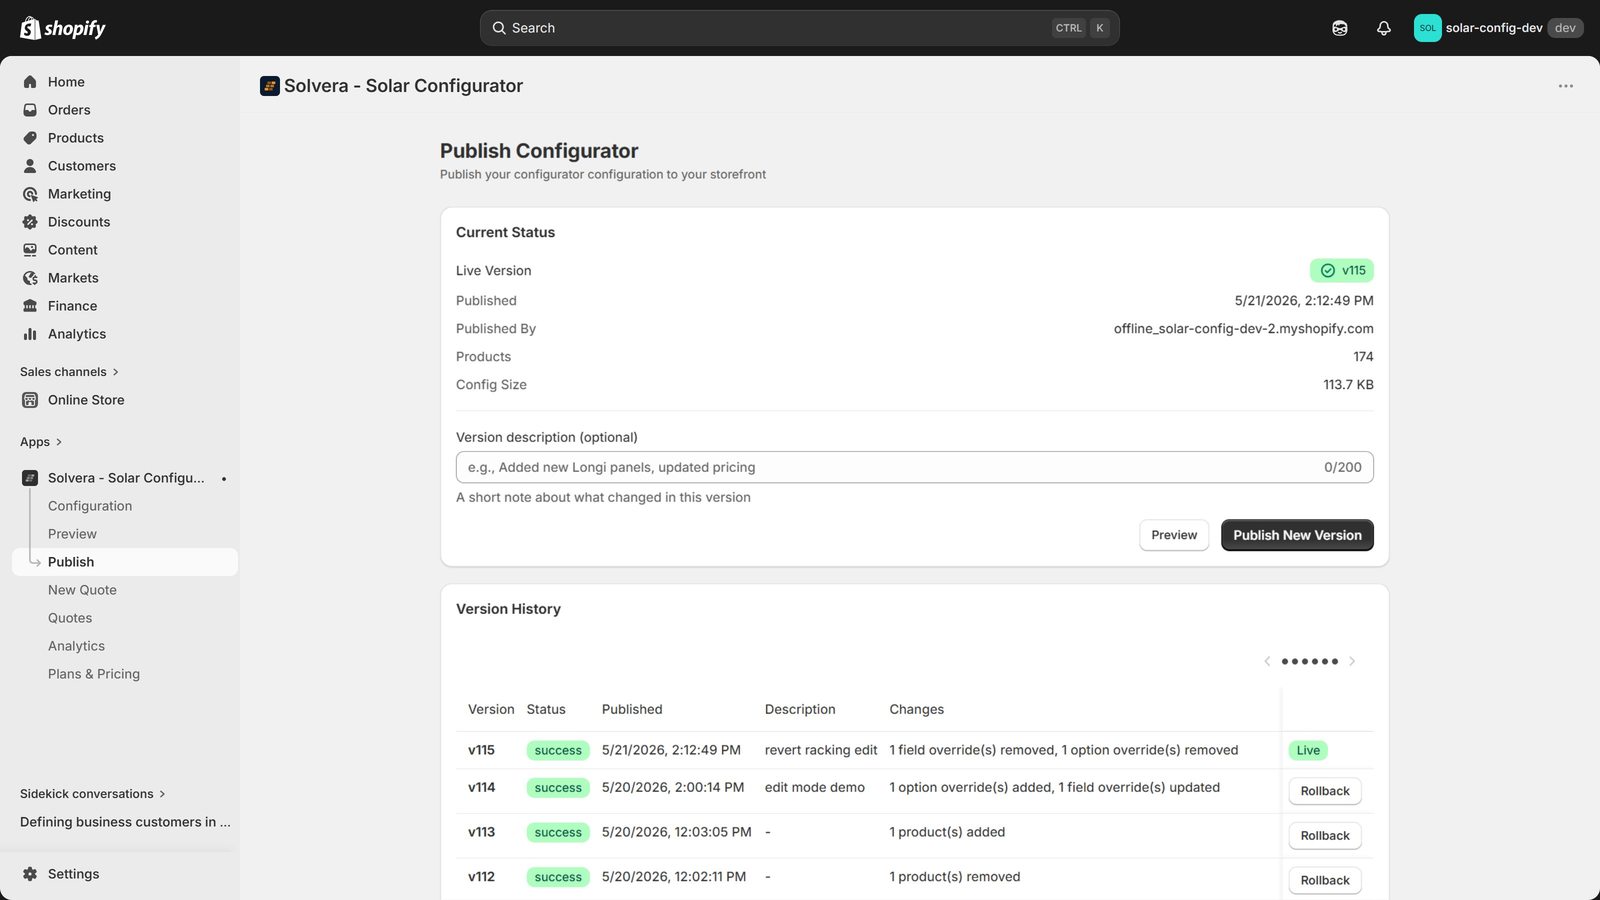Open Plans & Pricing
This screenshot has width=1600, height=900.
(x=94, y=674)
